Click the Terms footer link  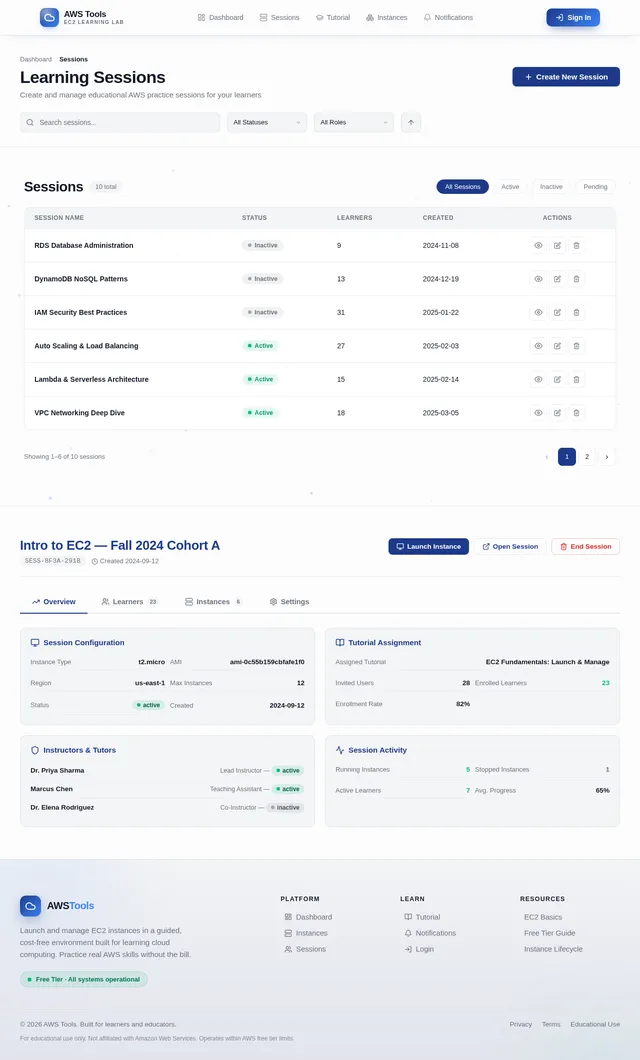point(551,1024)
